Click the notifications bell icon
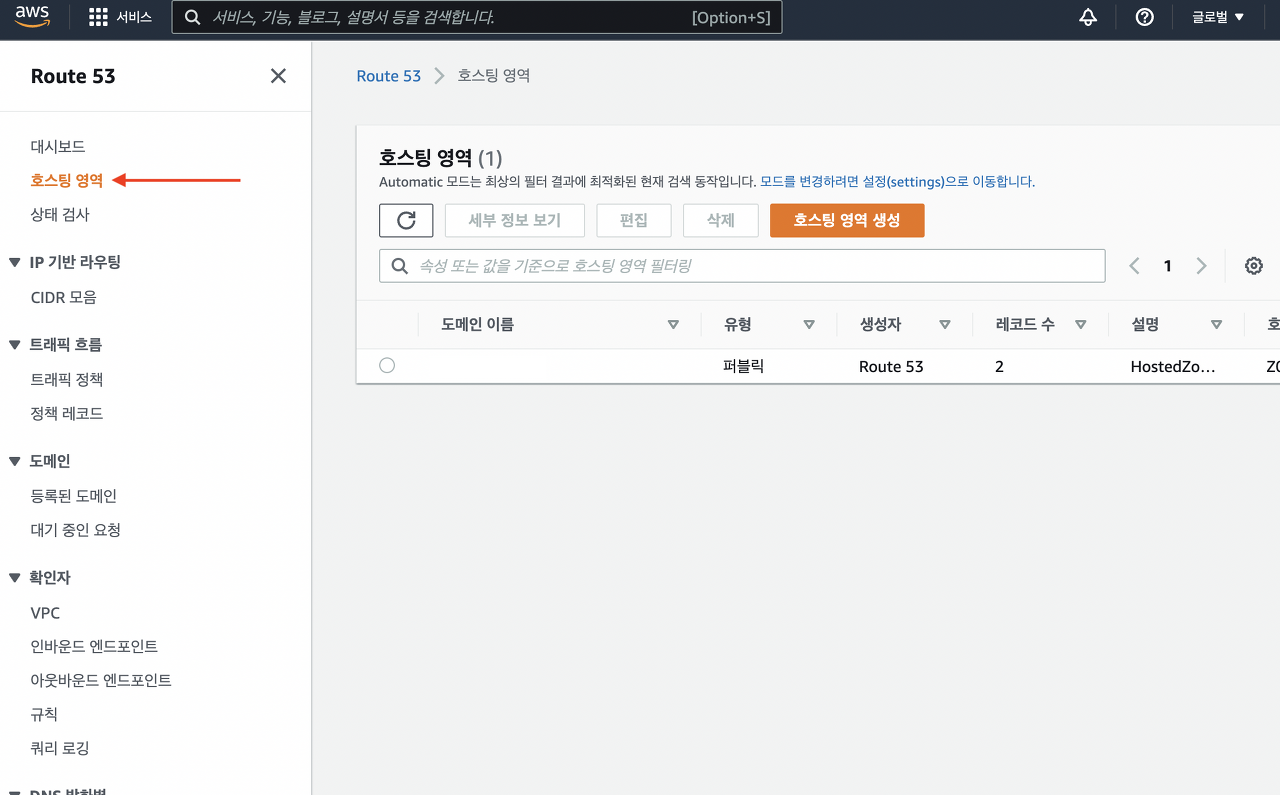 pos(1088,17)
